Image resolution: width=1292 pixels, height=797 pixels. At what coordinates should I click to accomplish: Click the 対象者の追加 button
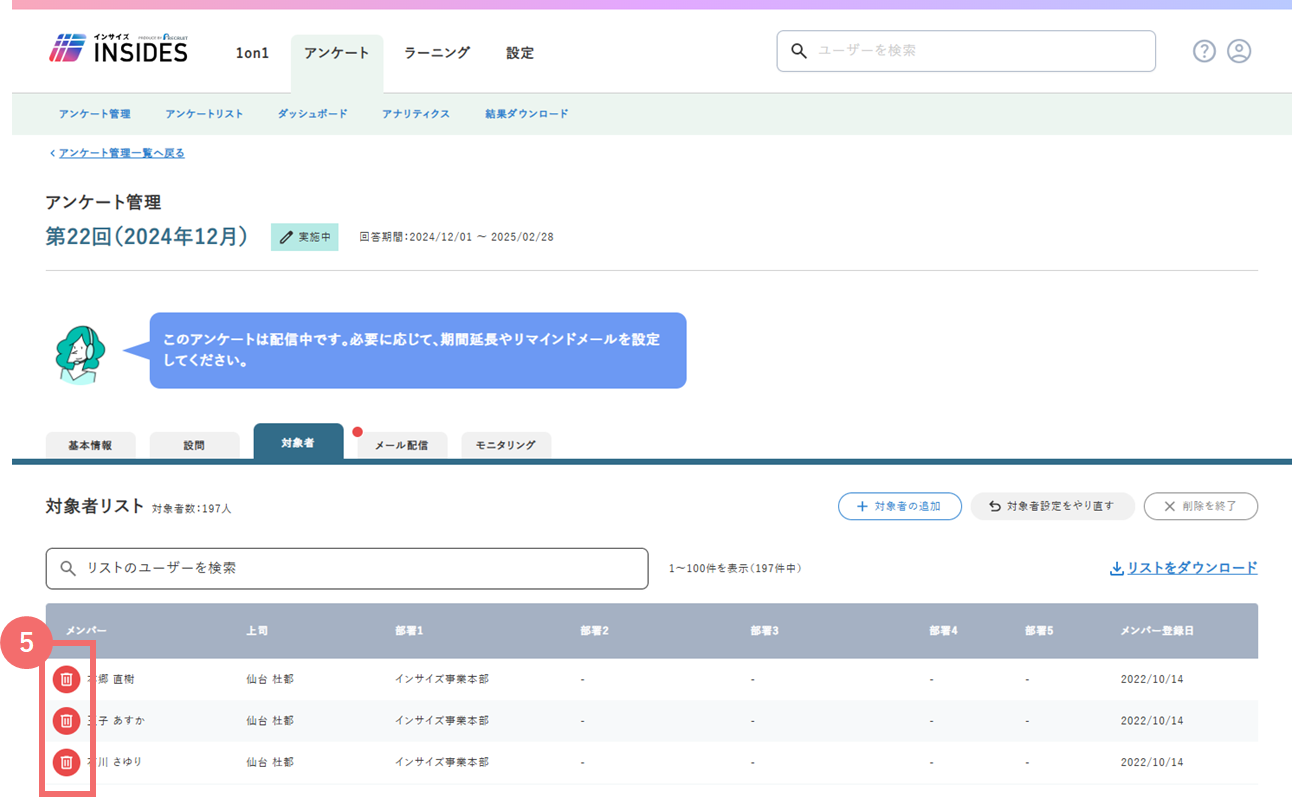pyautogui.click(x=900, y=506)
